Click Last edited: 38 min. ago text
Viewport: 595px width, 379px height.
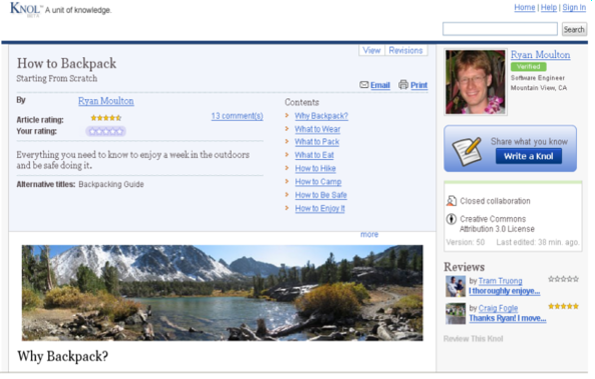coord(538,242)
